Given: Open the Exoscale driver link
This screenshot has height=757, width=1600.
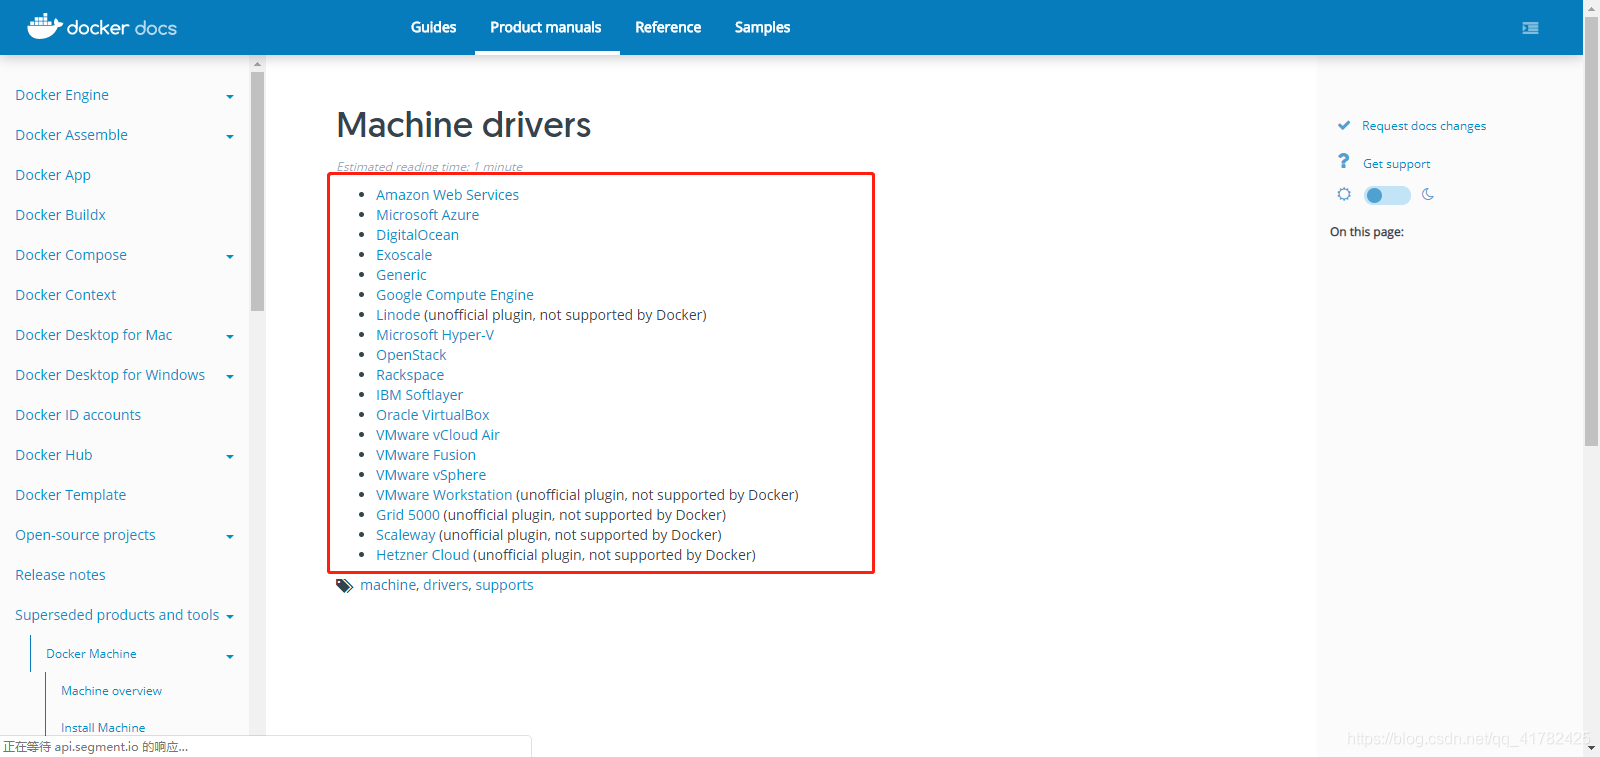Looking at the screenshot, I should point(404,255).
